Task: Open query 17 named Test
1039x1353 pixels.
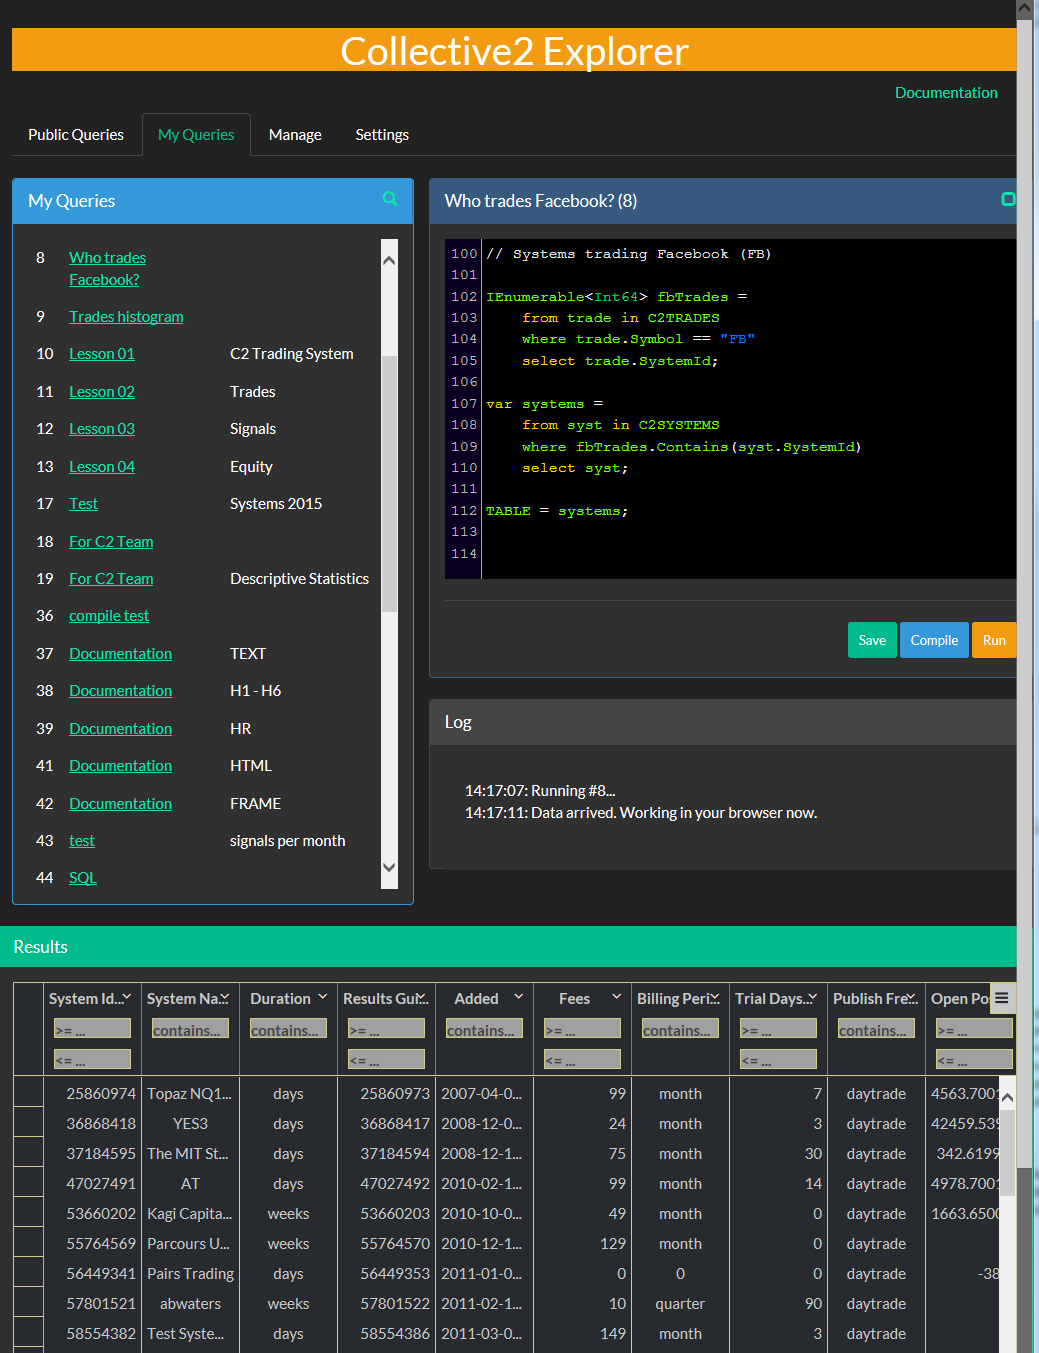Action: click(x=83, y=504)
